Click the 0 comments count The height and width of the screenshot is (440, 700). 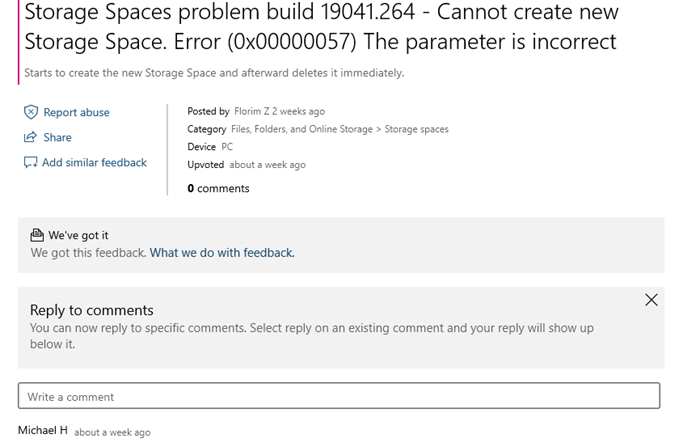218,188
